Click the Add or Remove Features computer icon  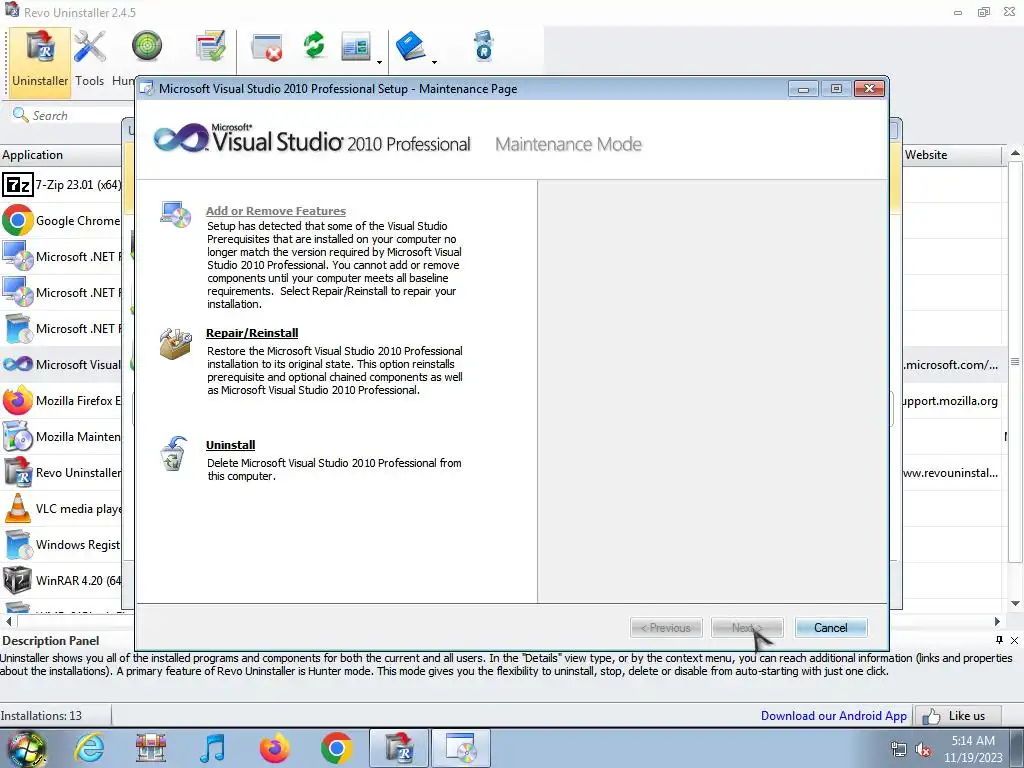point(175,214)
